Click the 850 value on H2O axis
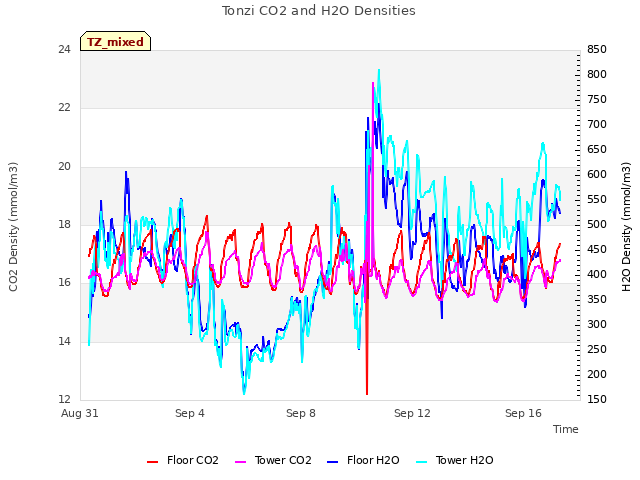This screenshot has width=640, height=480. (x=597, y=50)
